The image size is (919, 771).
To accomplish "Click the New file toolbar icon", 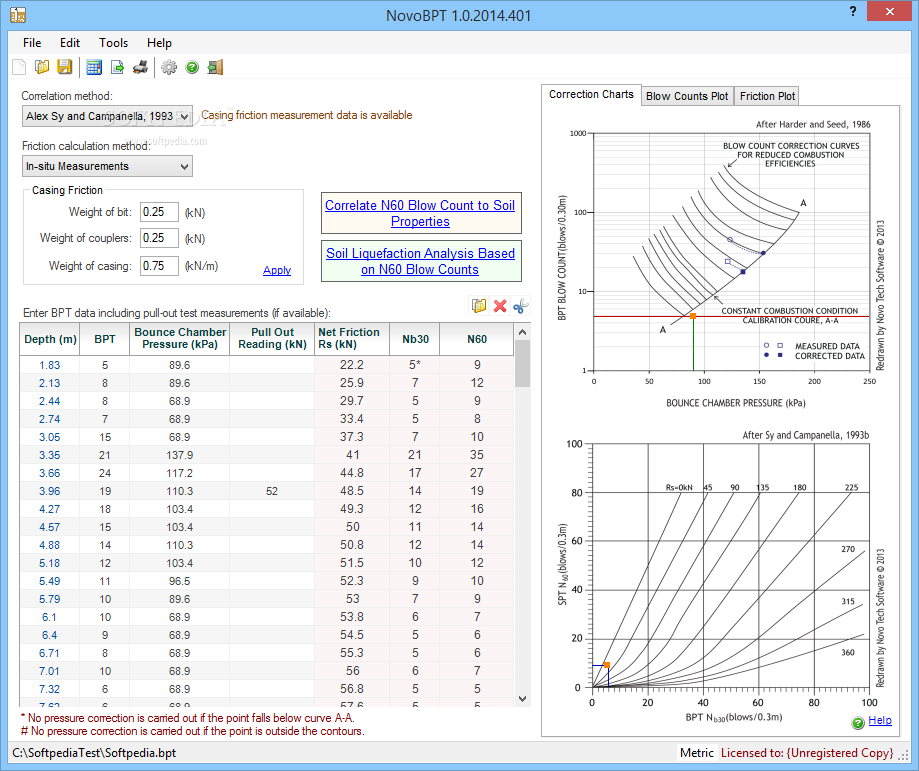I will pos(19,67).
